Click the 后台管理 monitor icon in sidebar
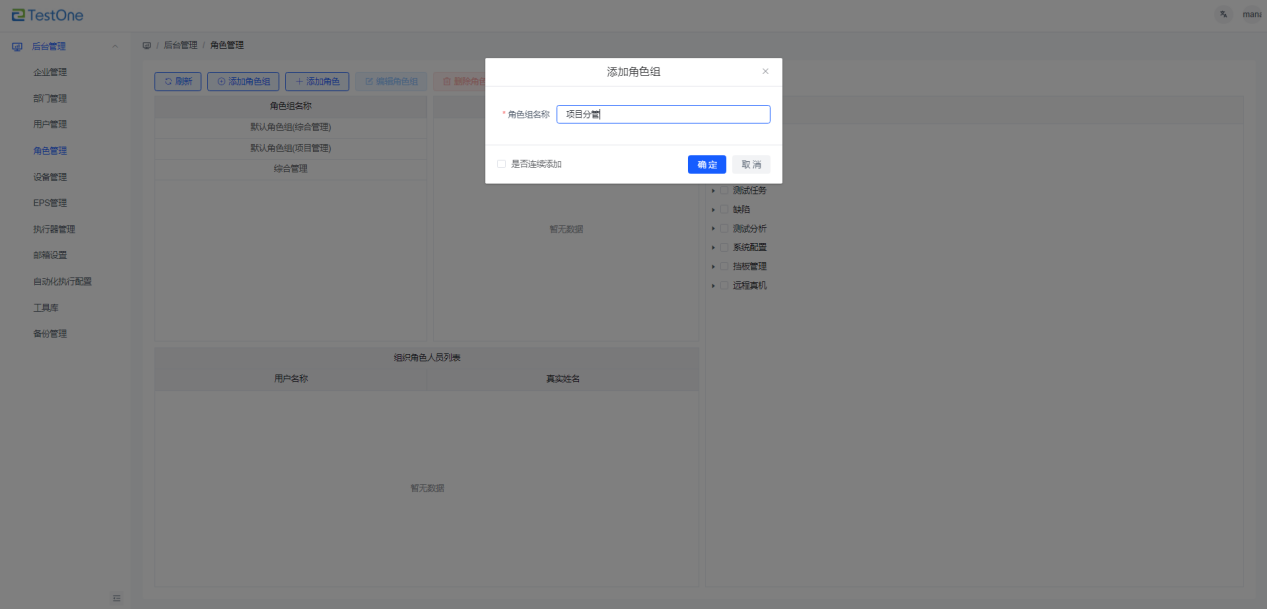Screen dimensions: 1267x609 coord(17,46)
